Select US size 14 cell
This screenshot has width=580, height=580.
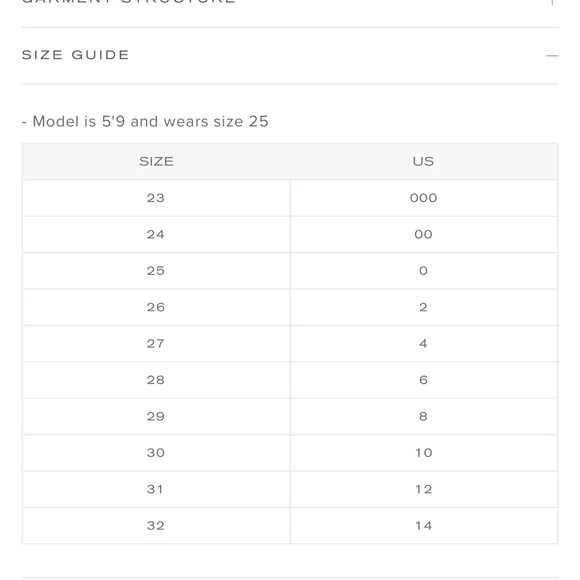pyautogui.click(x=424, y=526)
